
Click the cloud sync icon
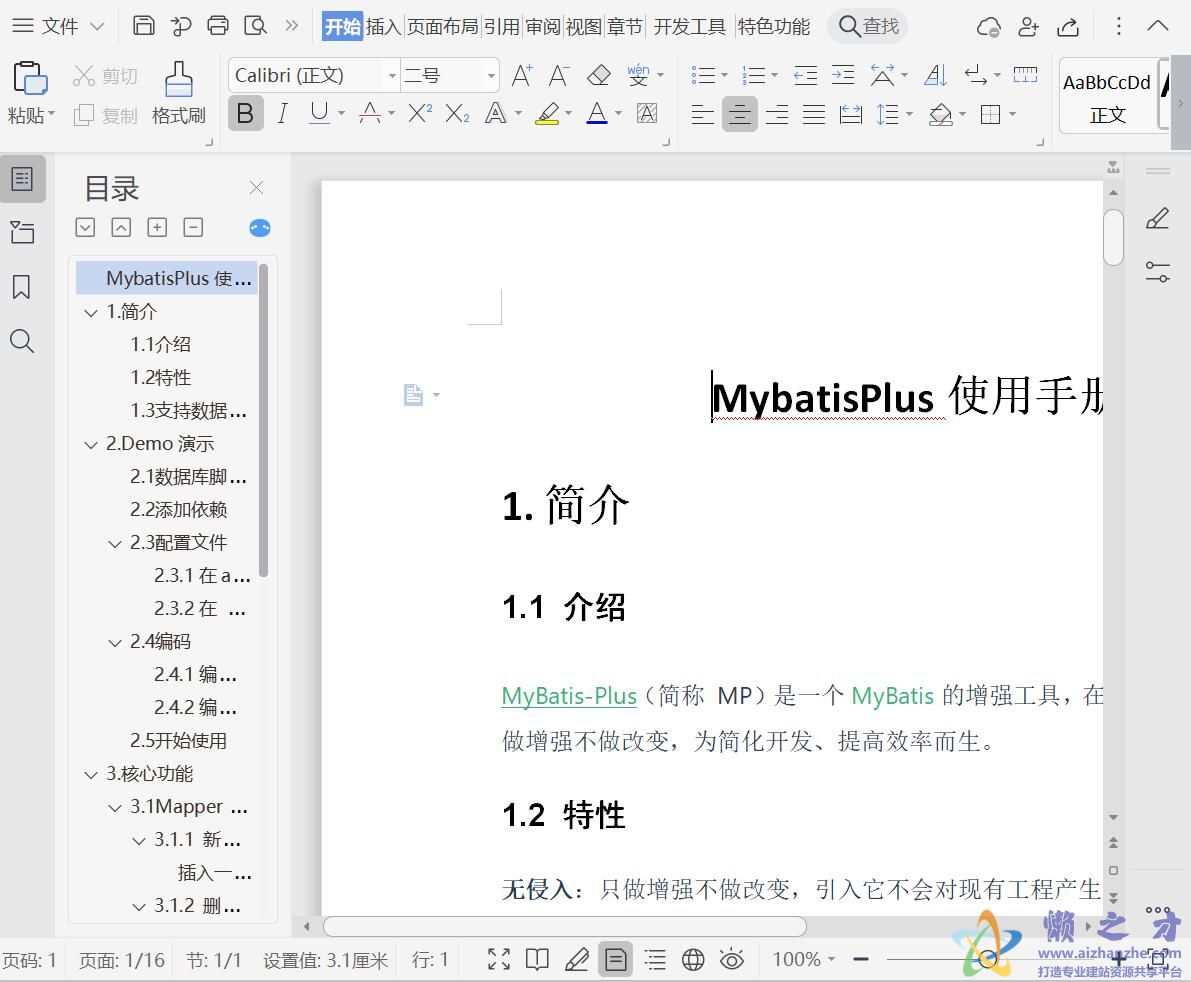tap(988, 27)
